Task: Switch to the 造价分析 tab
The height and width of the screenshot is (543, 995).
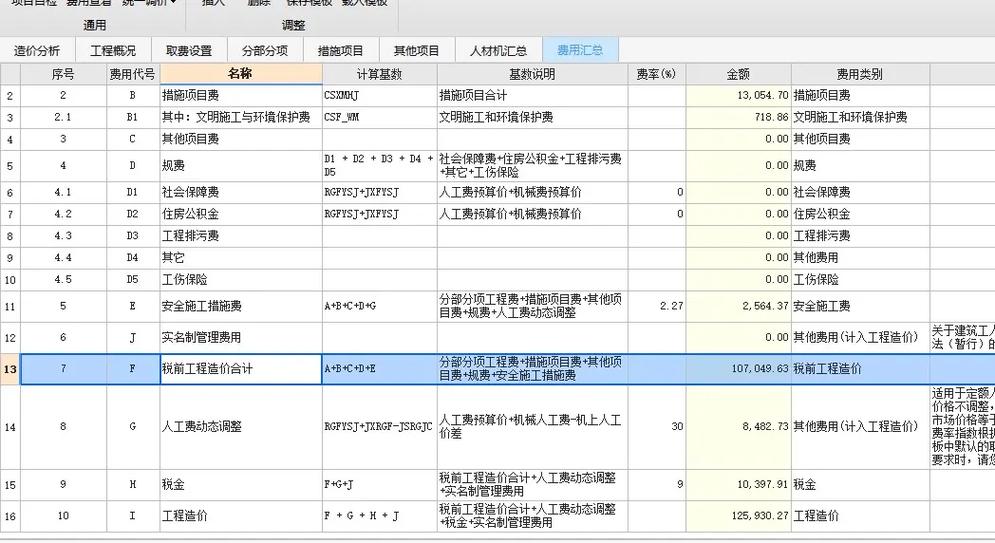Action: [x=37, y=50]
